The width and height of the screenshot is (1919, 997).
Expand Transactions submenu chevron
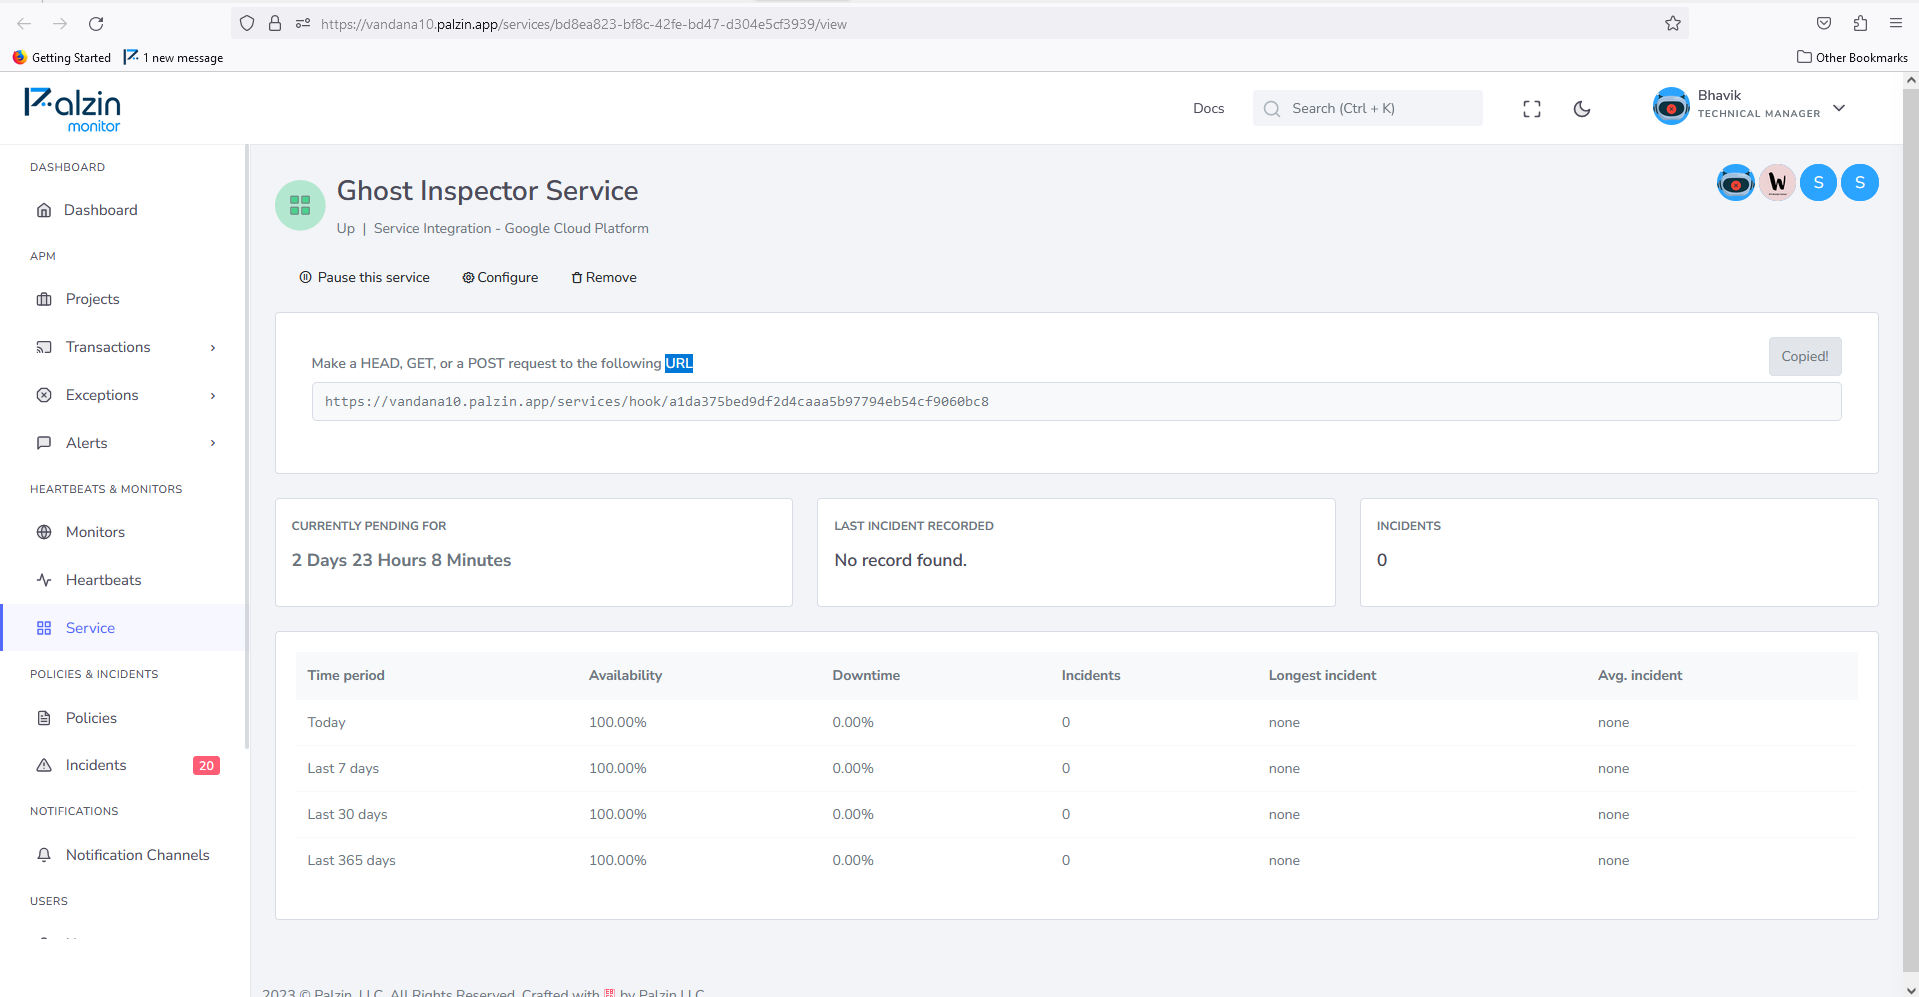(x=213, y=348)
